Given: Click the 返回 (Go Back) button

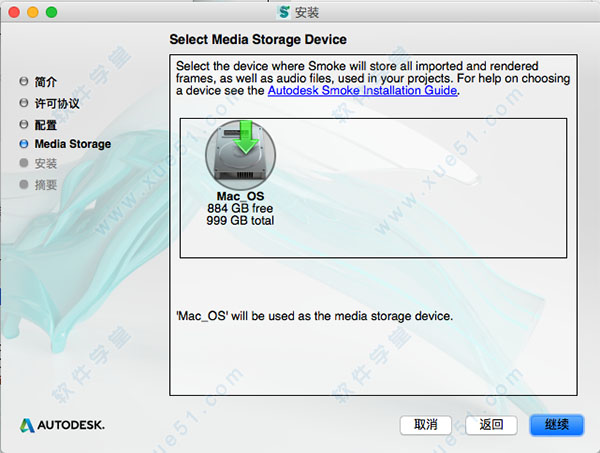Looking at the screenshot, I should coord(491,425).
